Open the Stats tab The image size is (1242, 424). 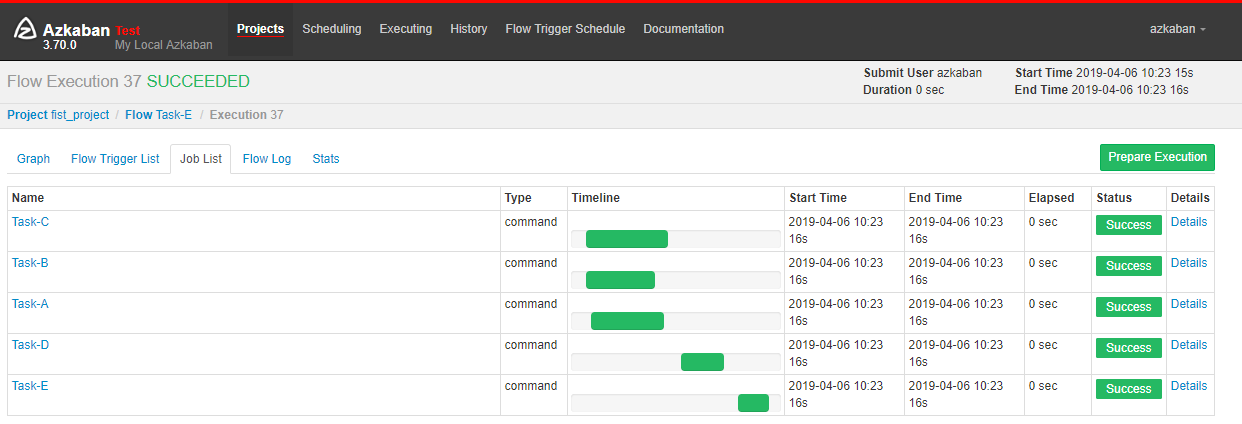pos(326,159)
